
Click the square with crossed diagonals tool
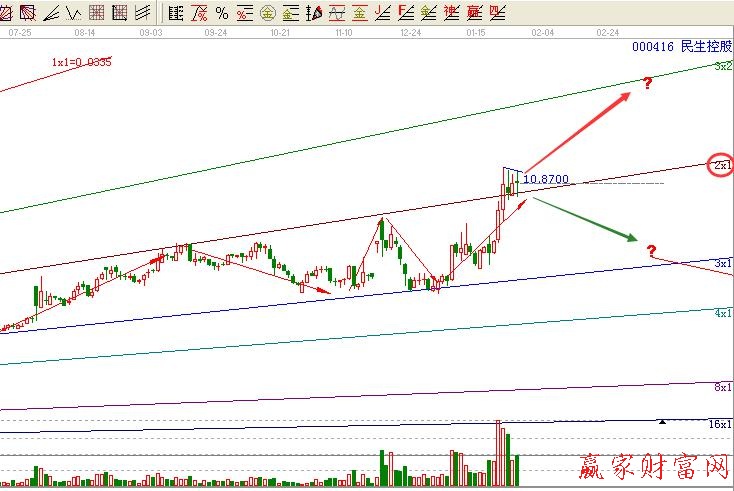click(x=27, y=13)
